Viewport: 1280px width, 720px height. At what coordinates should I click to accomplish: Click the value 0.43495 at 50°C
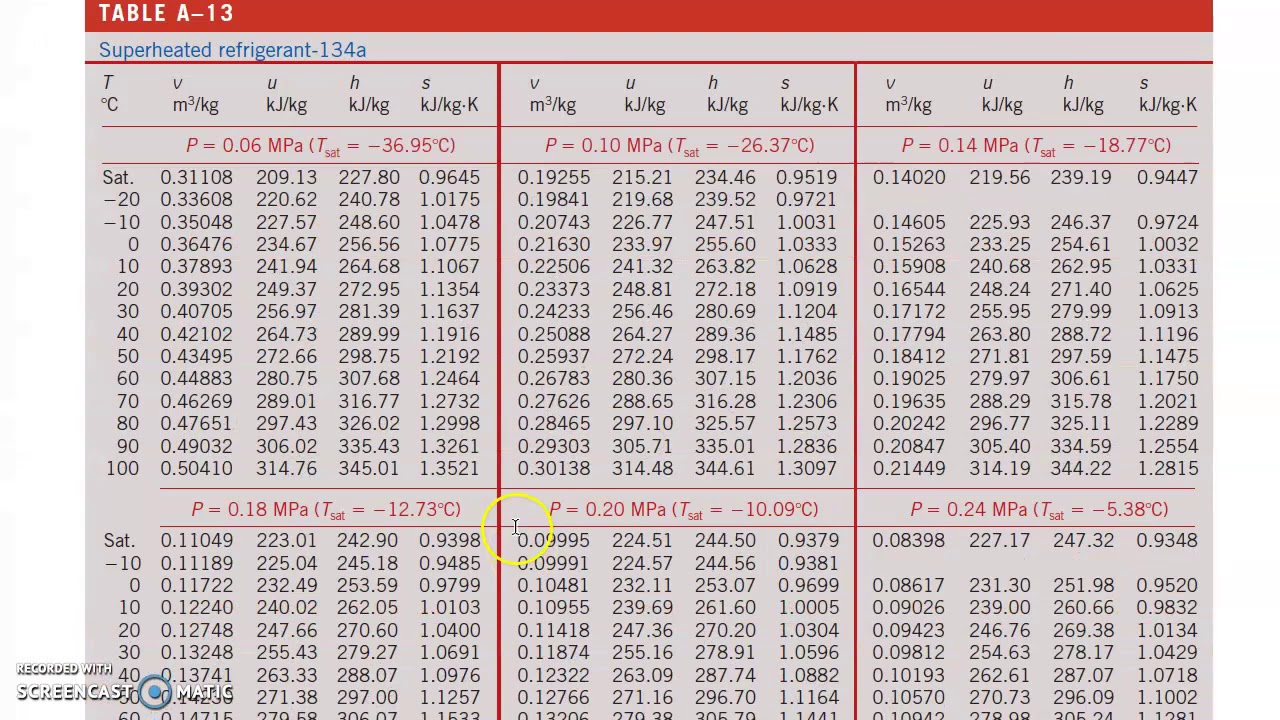tap(196, 357)
